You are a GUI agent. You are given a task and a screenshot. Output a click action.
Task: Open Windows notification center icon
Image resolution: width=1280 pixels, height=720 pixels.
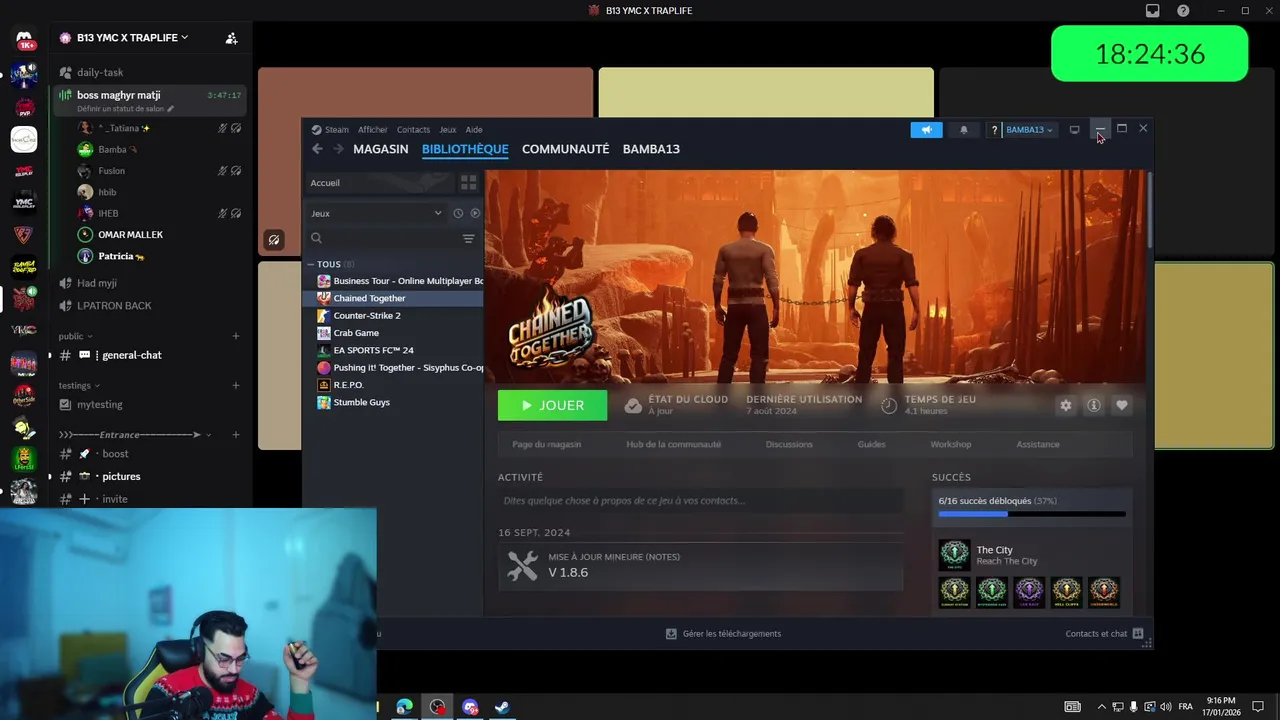pos(1258,707)
